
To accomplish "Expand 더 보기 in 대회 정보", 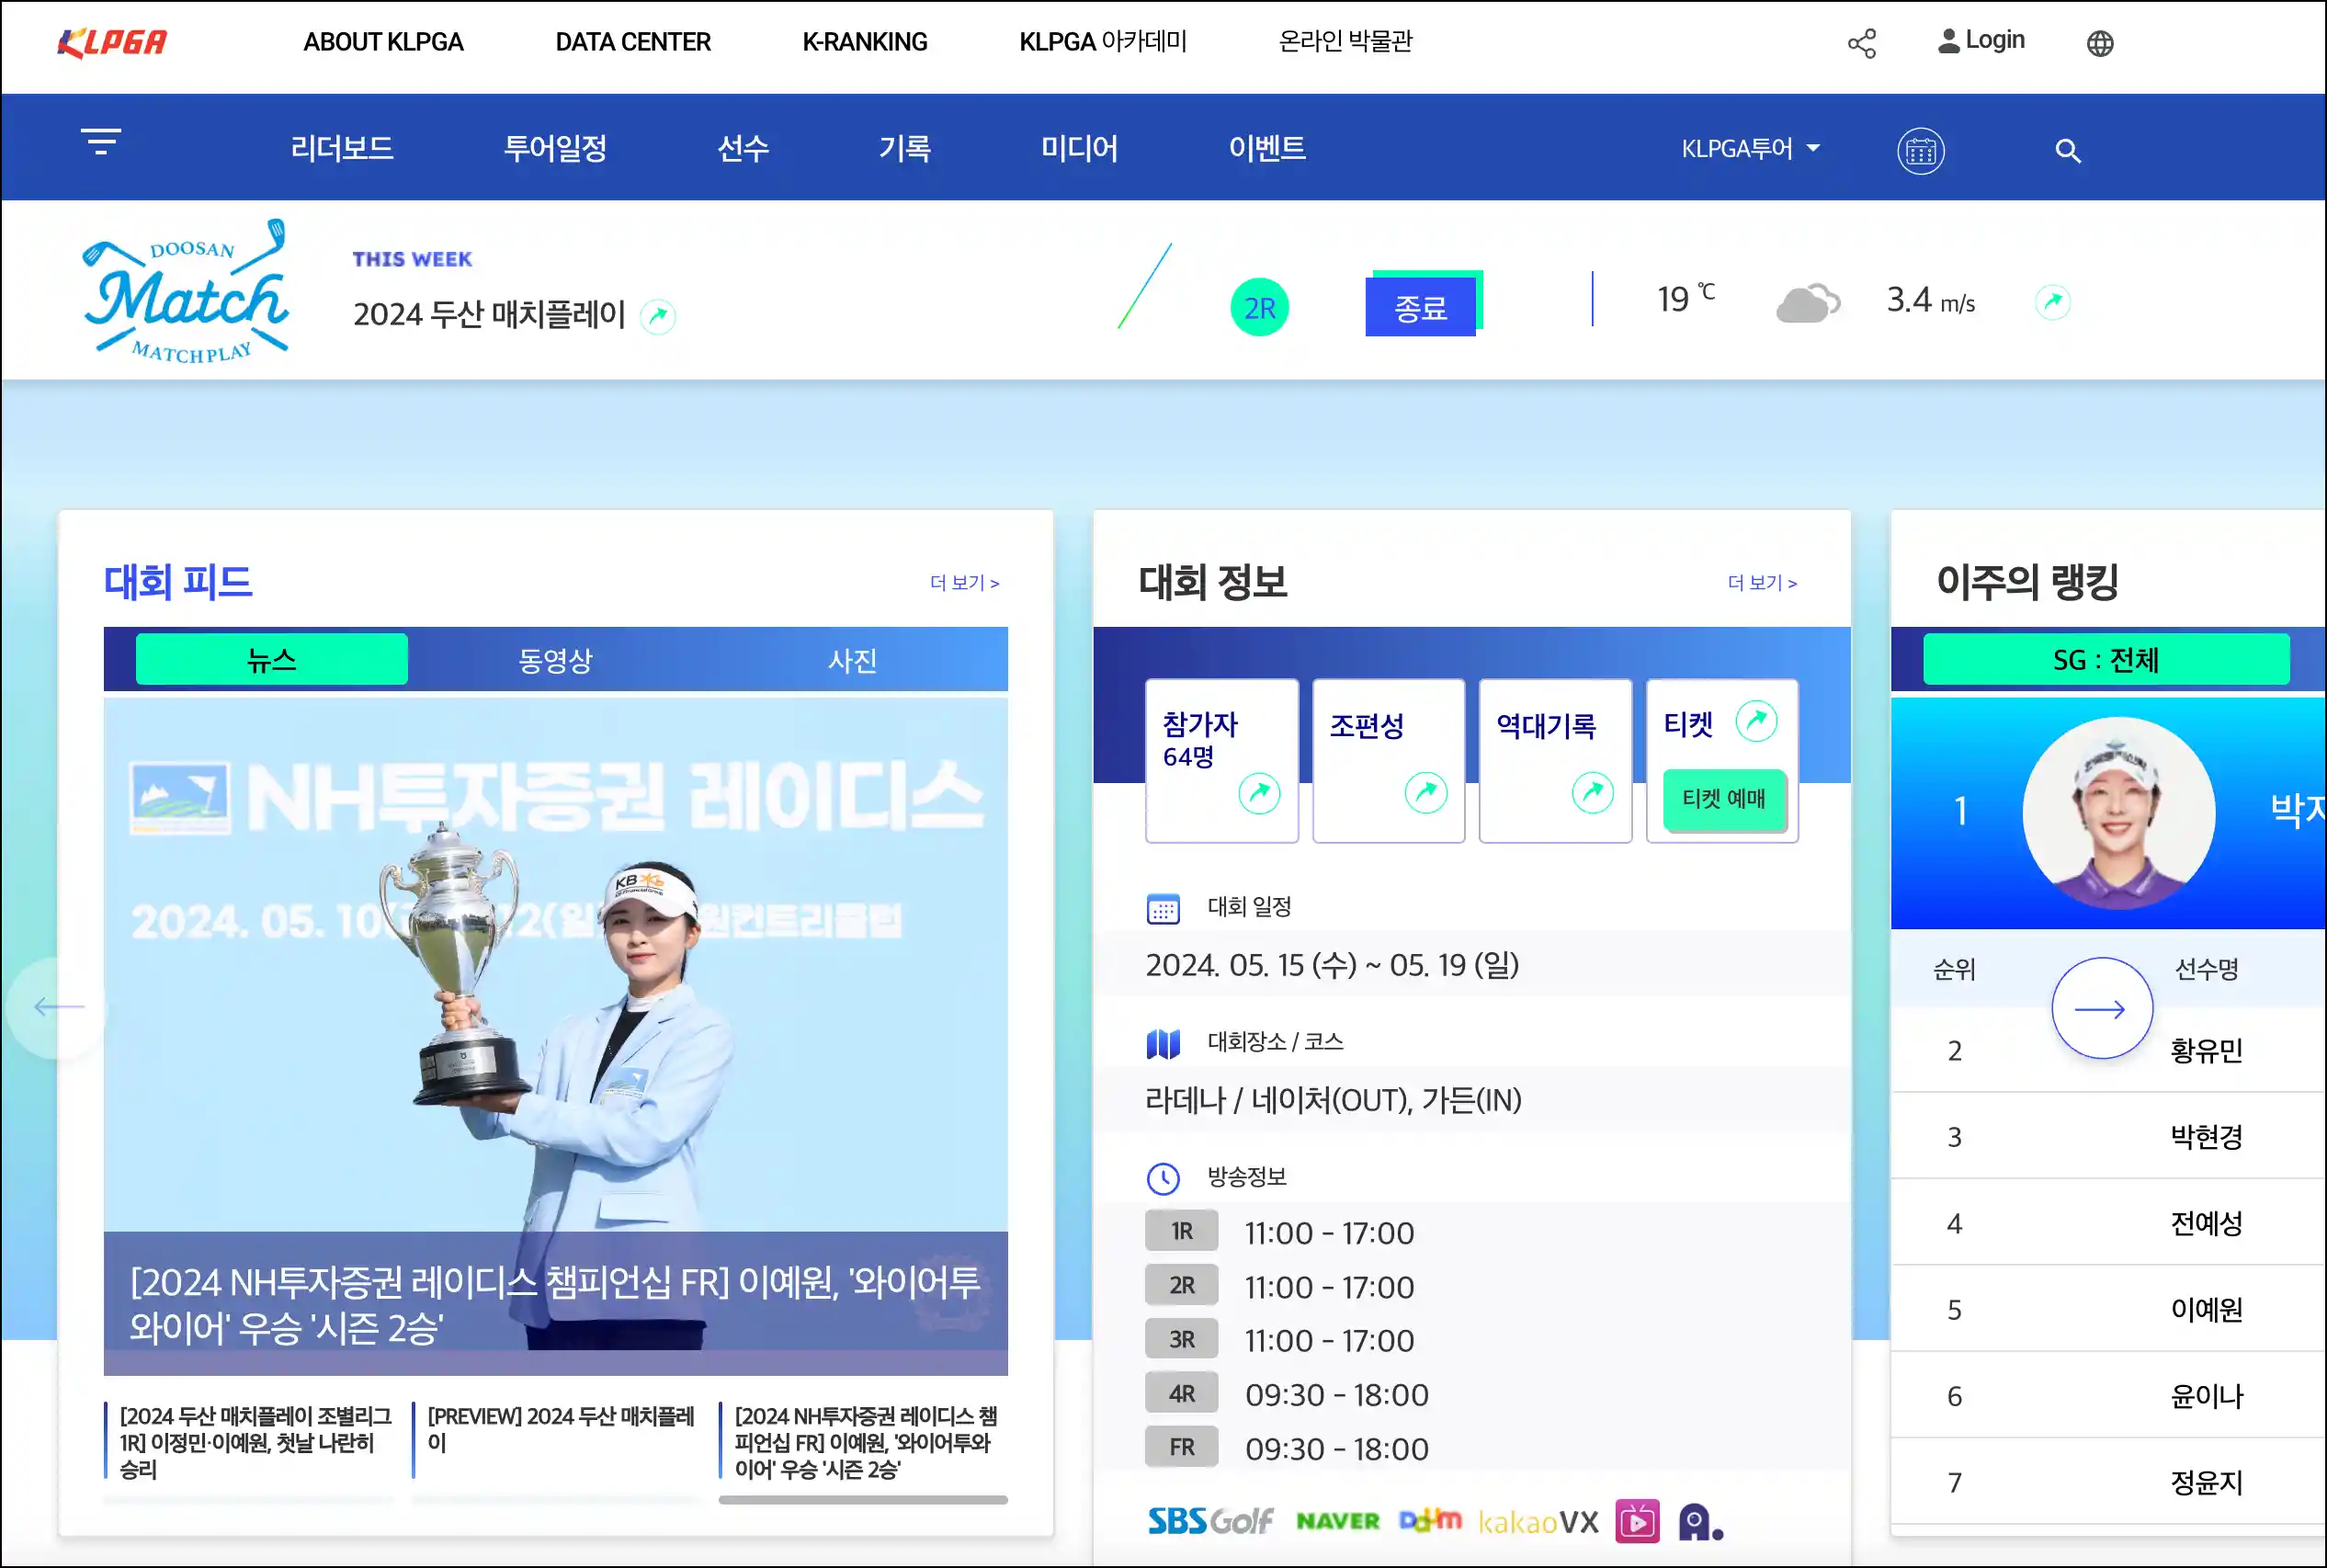I will coord(1762,583).
